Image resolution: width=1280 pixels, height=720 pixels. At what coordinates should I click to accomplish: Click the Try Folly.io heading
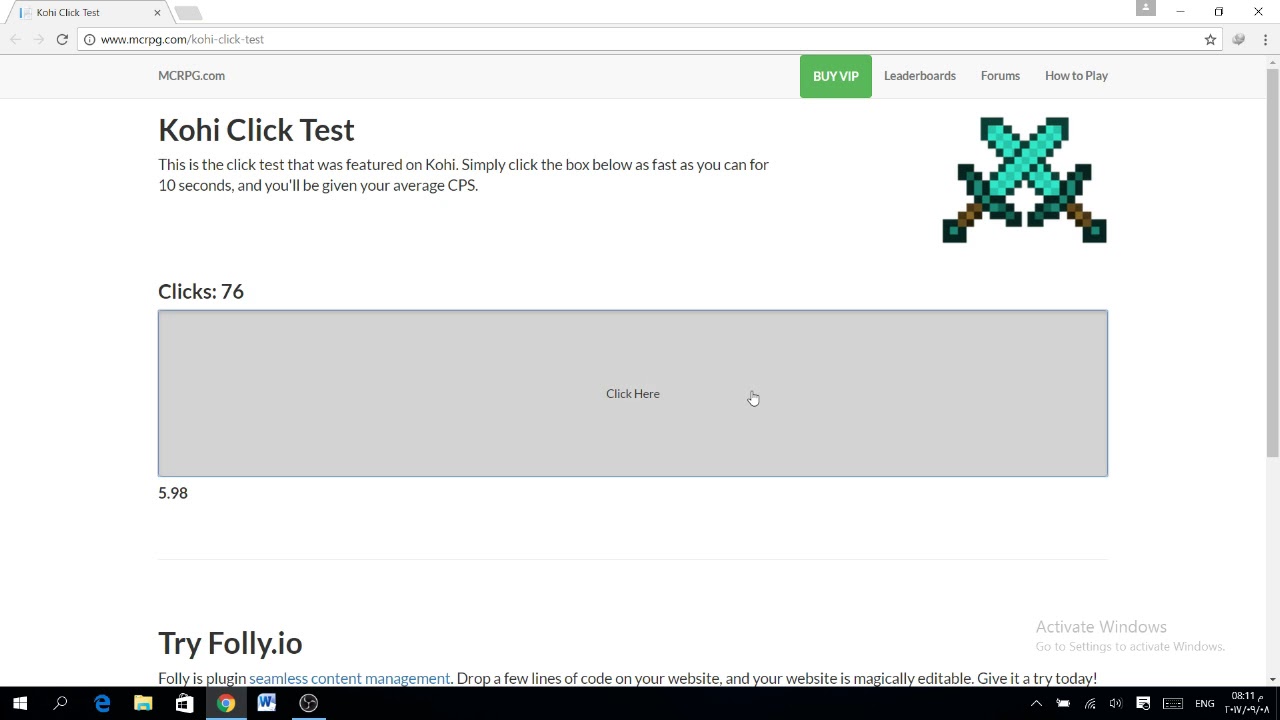coord(230,643)
